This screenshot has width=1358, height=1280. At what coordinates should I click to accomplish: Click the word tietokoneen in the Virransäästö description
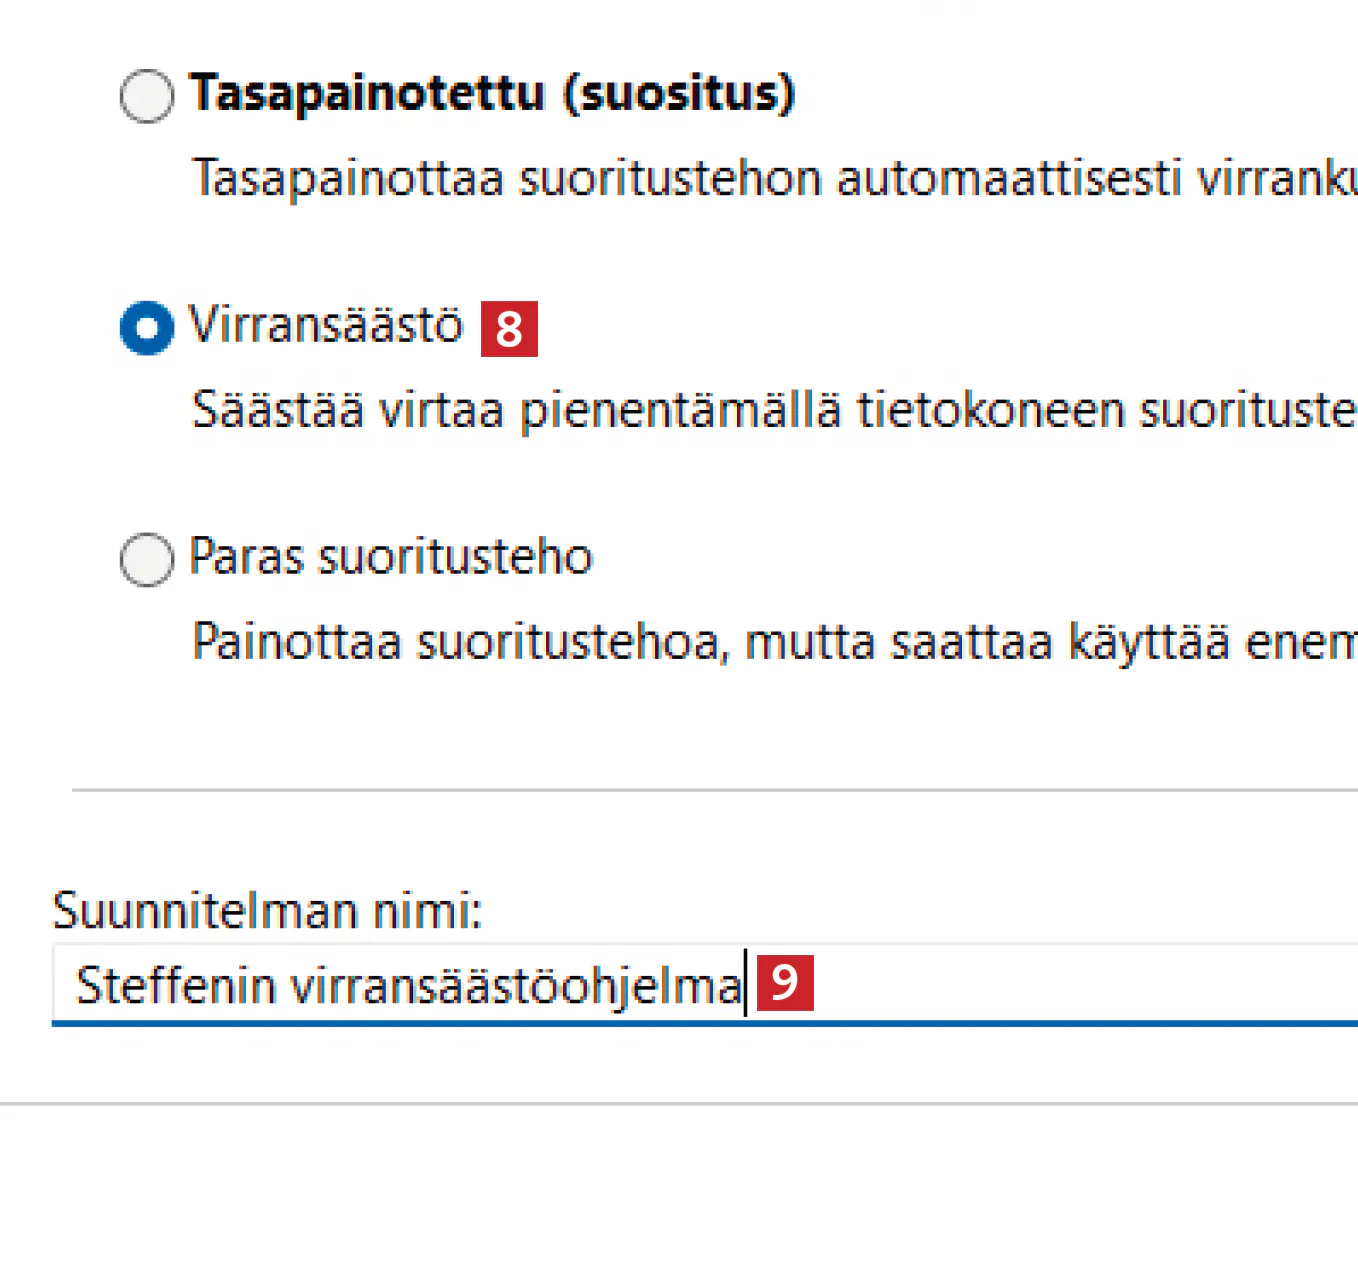point(990,411)
